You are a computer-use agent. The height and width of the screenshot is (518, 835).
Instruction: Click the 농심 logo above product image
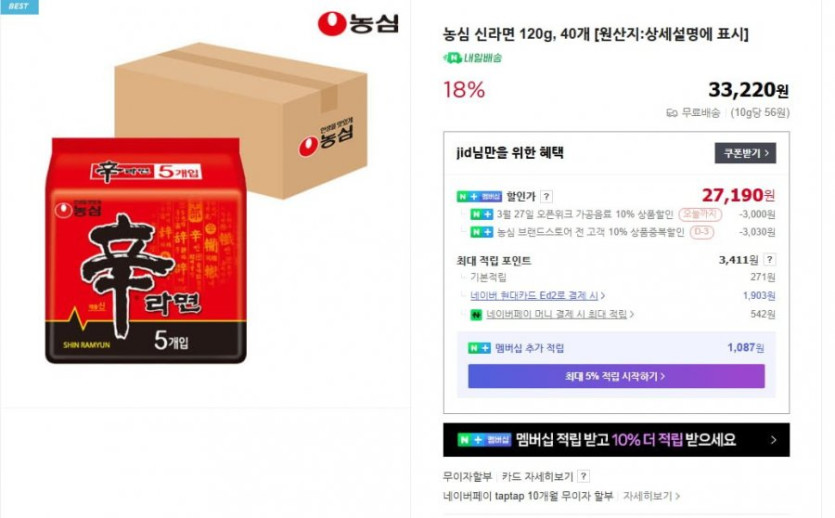tap(357, 23)
